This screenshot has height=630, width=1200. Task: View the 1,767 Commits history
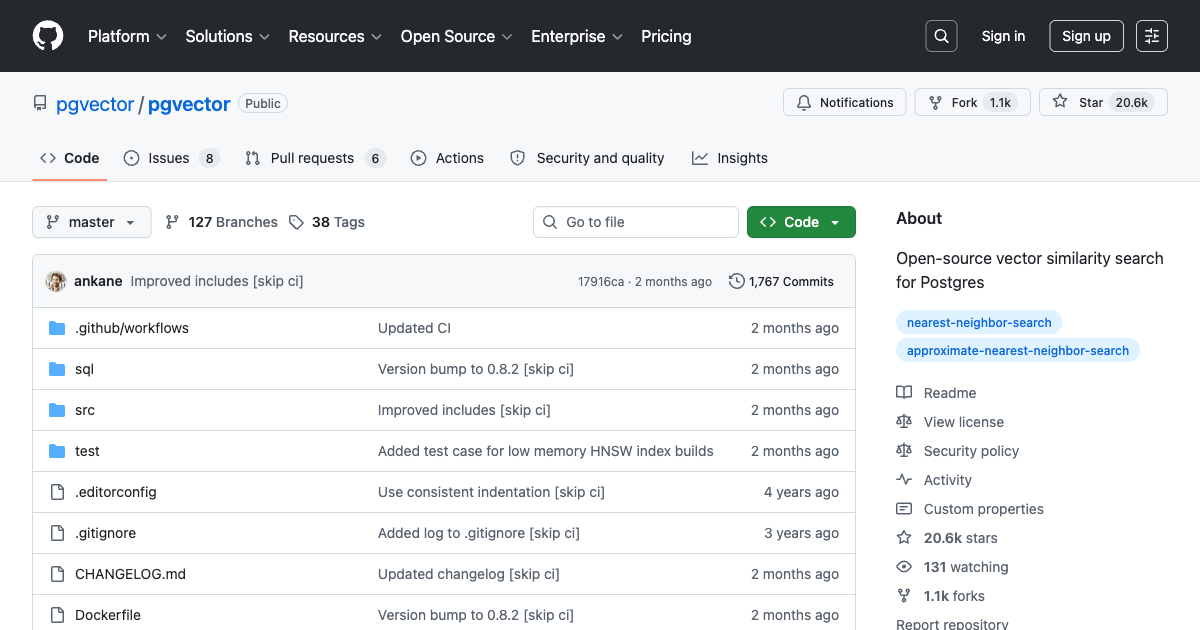(x=781, y=282)
